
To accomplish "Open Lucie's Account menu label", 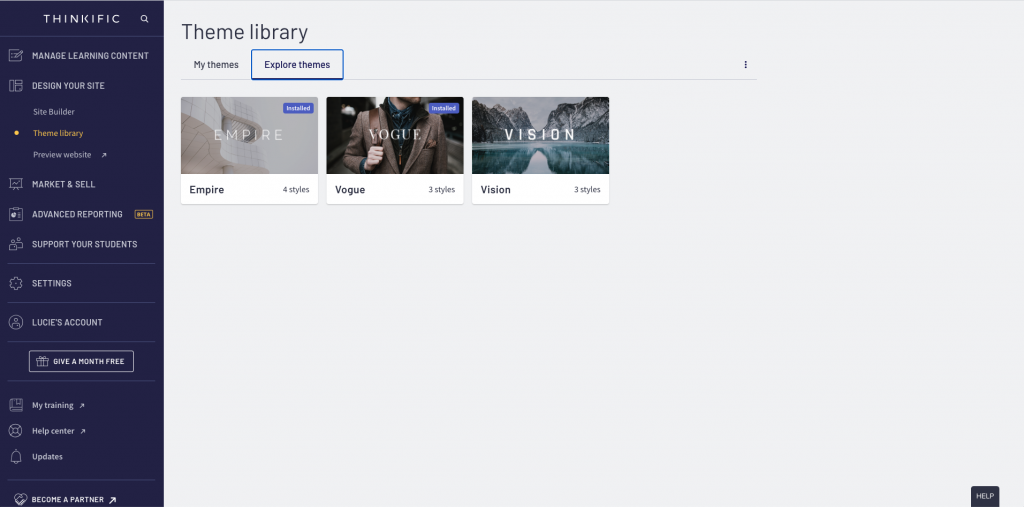I will click(67, 322).
